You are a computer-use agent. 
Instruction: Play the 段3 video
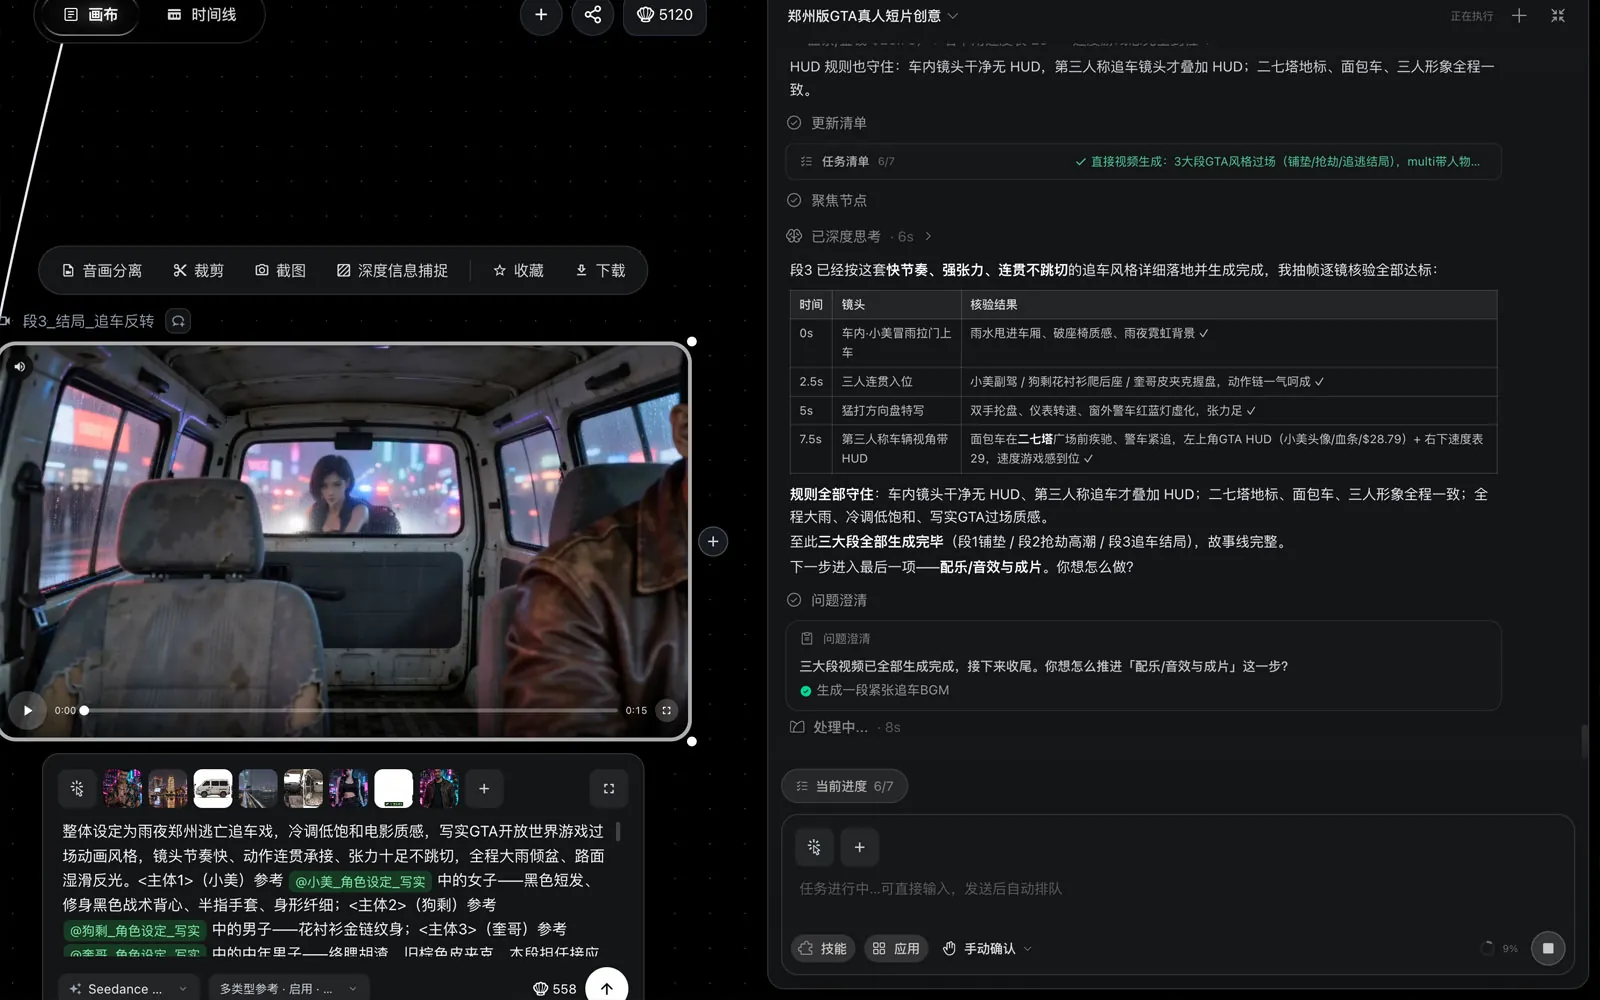(27, 710)
